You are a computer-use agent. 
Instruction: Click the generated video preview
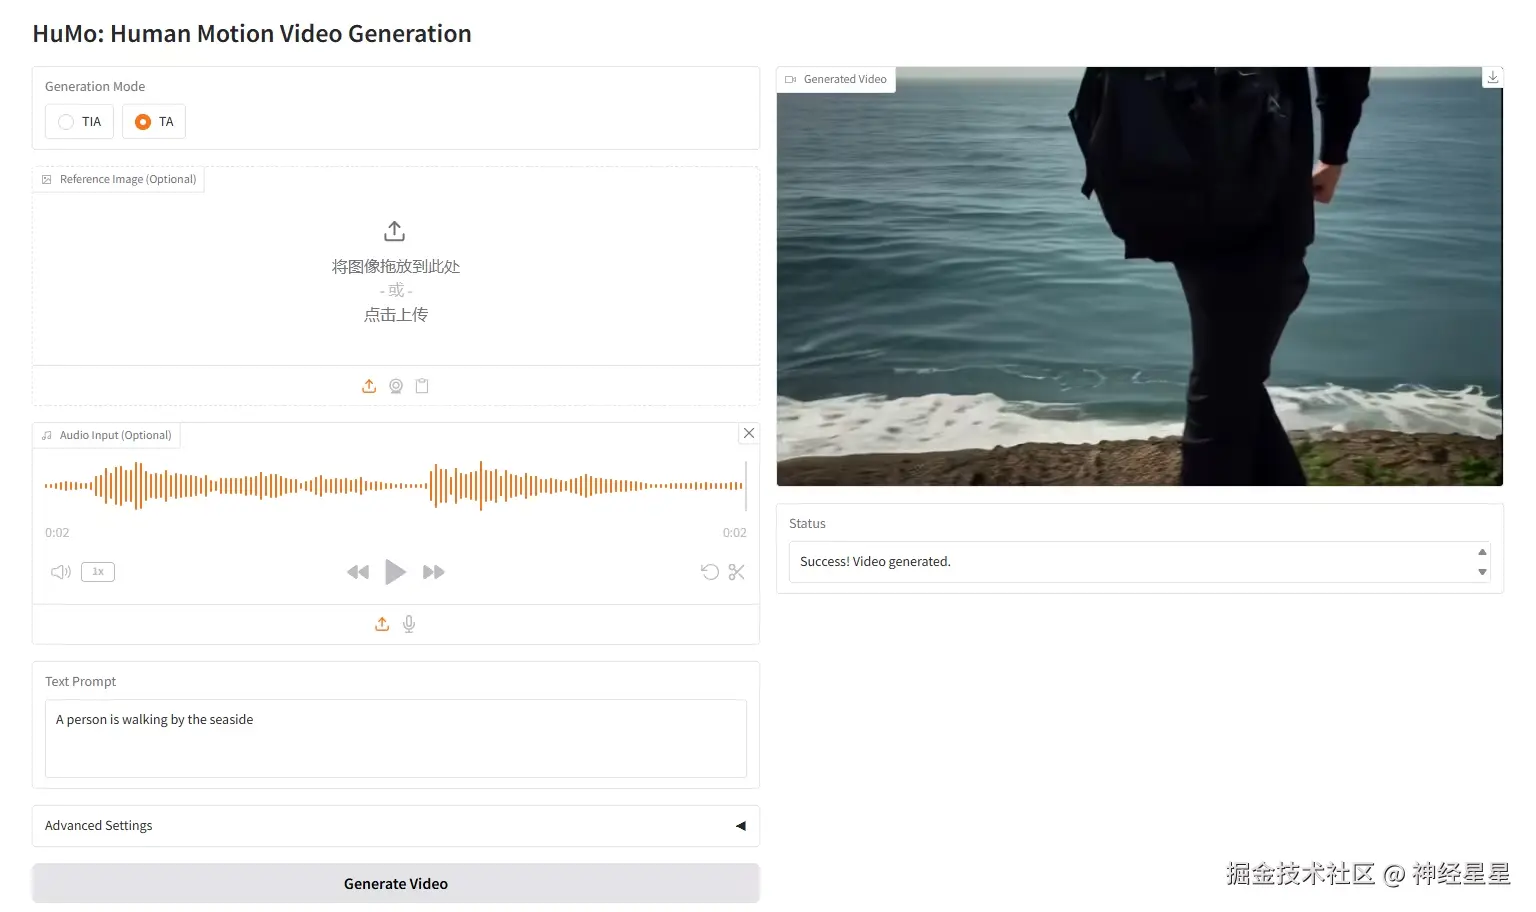(1140, 277)
